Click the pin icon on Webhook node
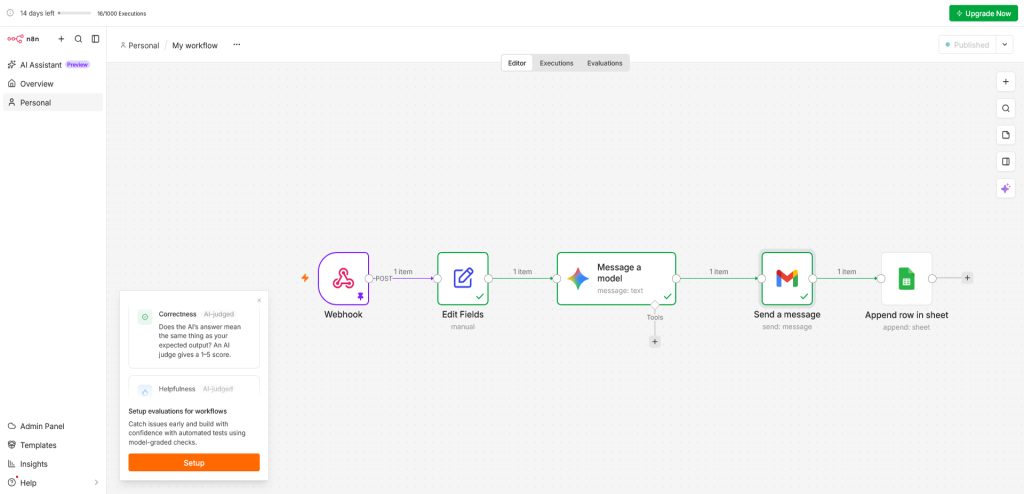The image size is (1024, 494). 360,297
